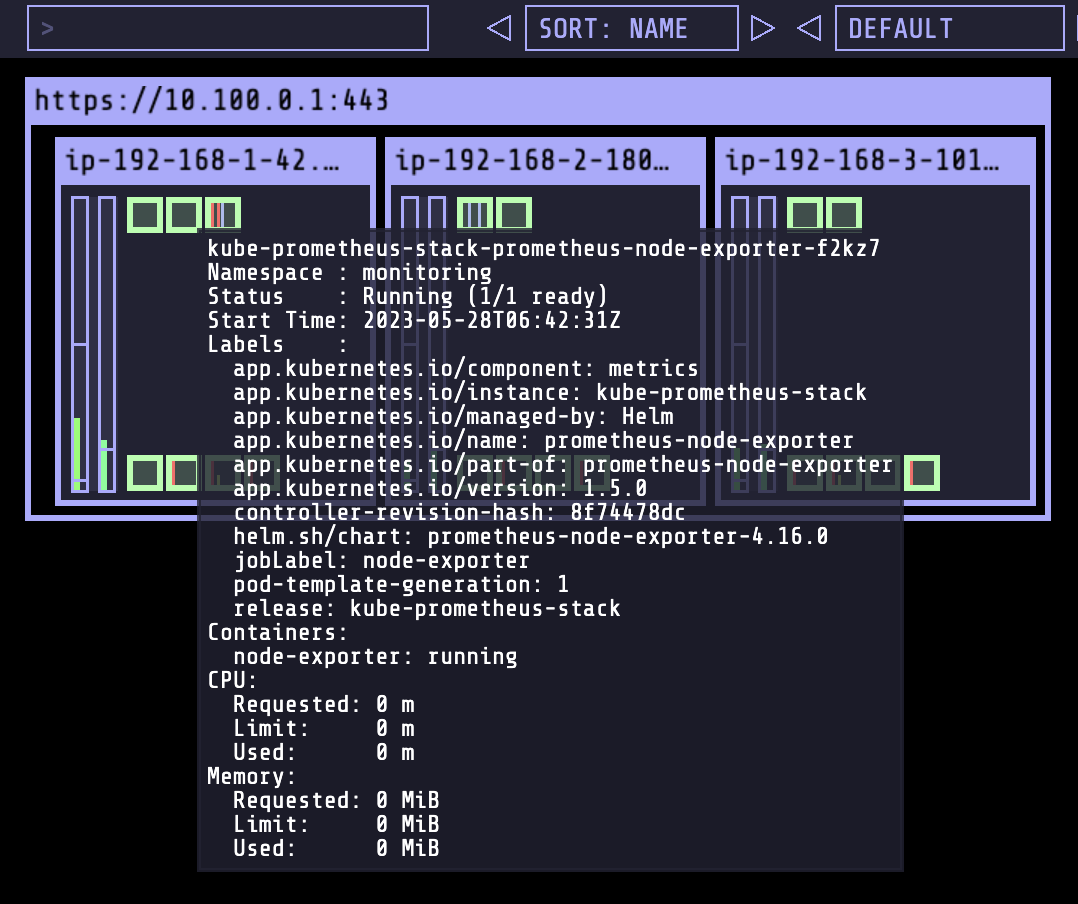Click the Containers: heading
Image resolution: width=1078 pixels, height=904 pixels.
pos(278,633)
